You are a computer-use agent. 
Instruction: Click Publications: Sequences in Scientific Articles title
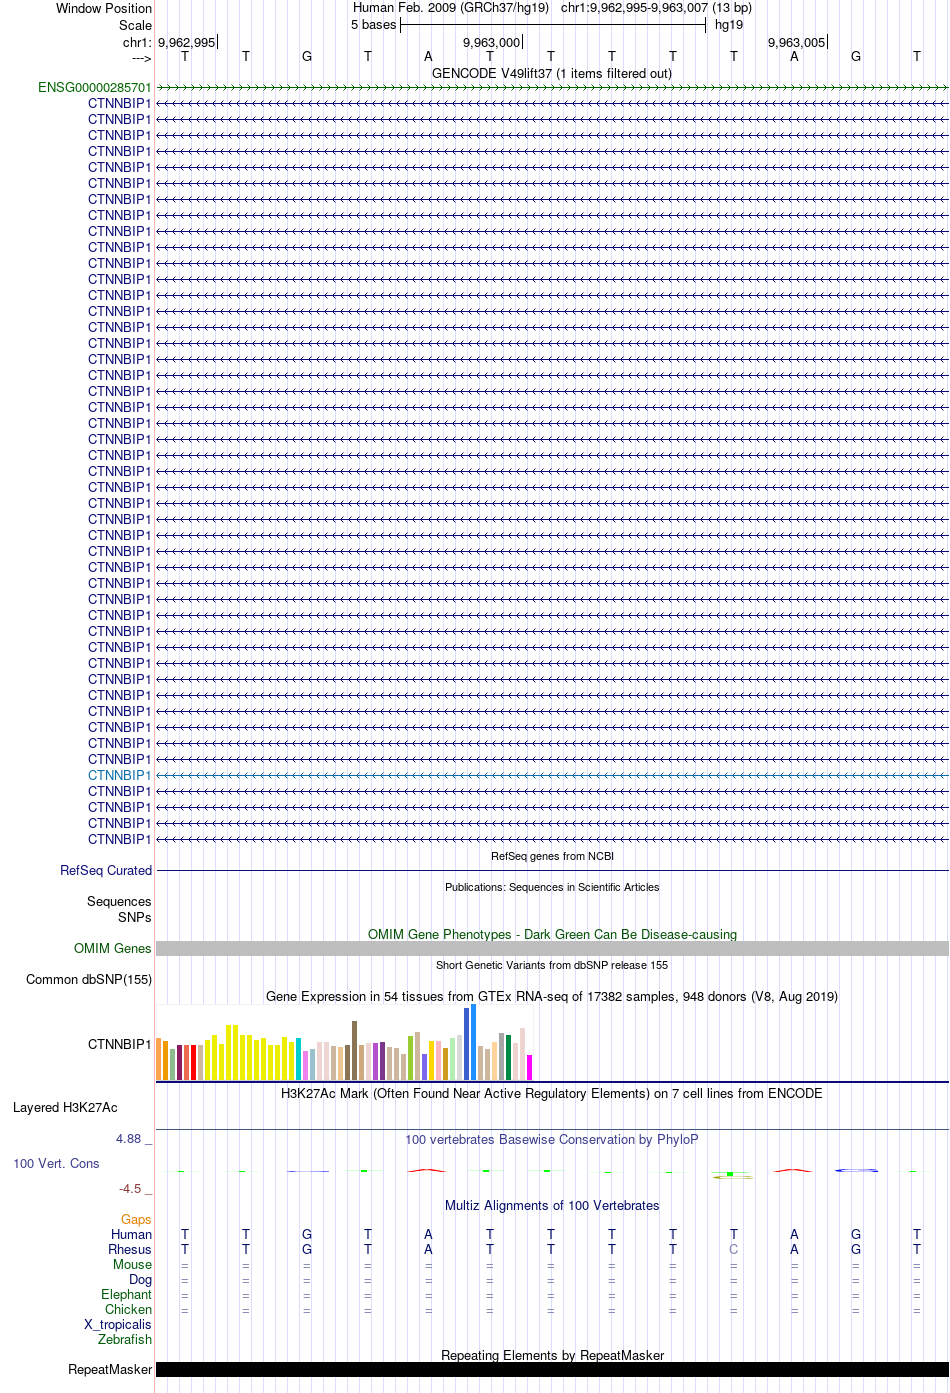click(552, 887)
